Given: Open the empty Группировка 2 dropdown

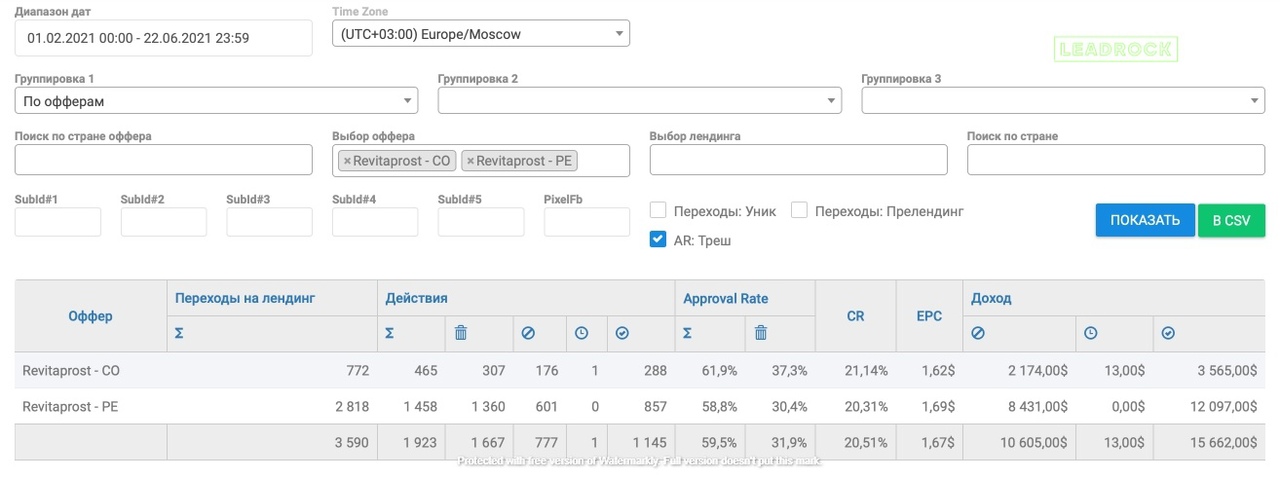Looking at the screenshot, I should 640,101.
